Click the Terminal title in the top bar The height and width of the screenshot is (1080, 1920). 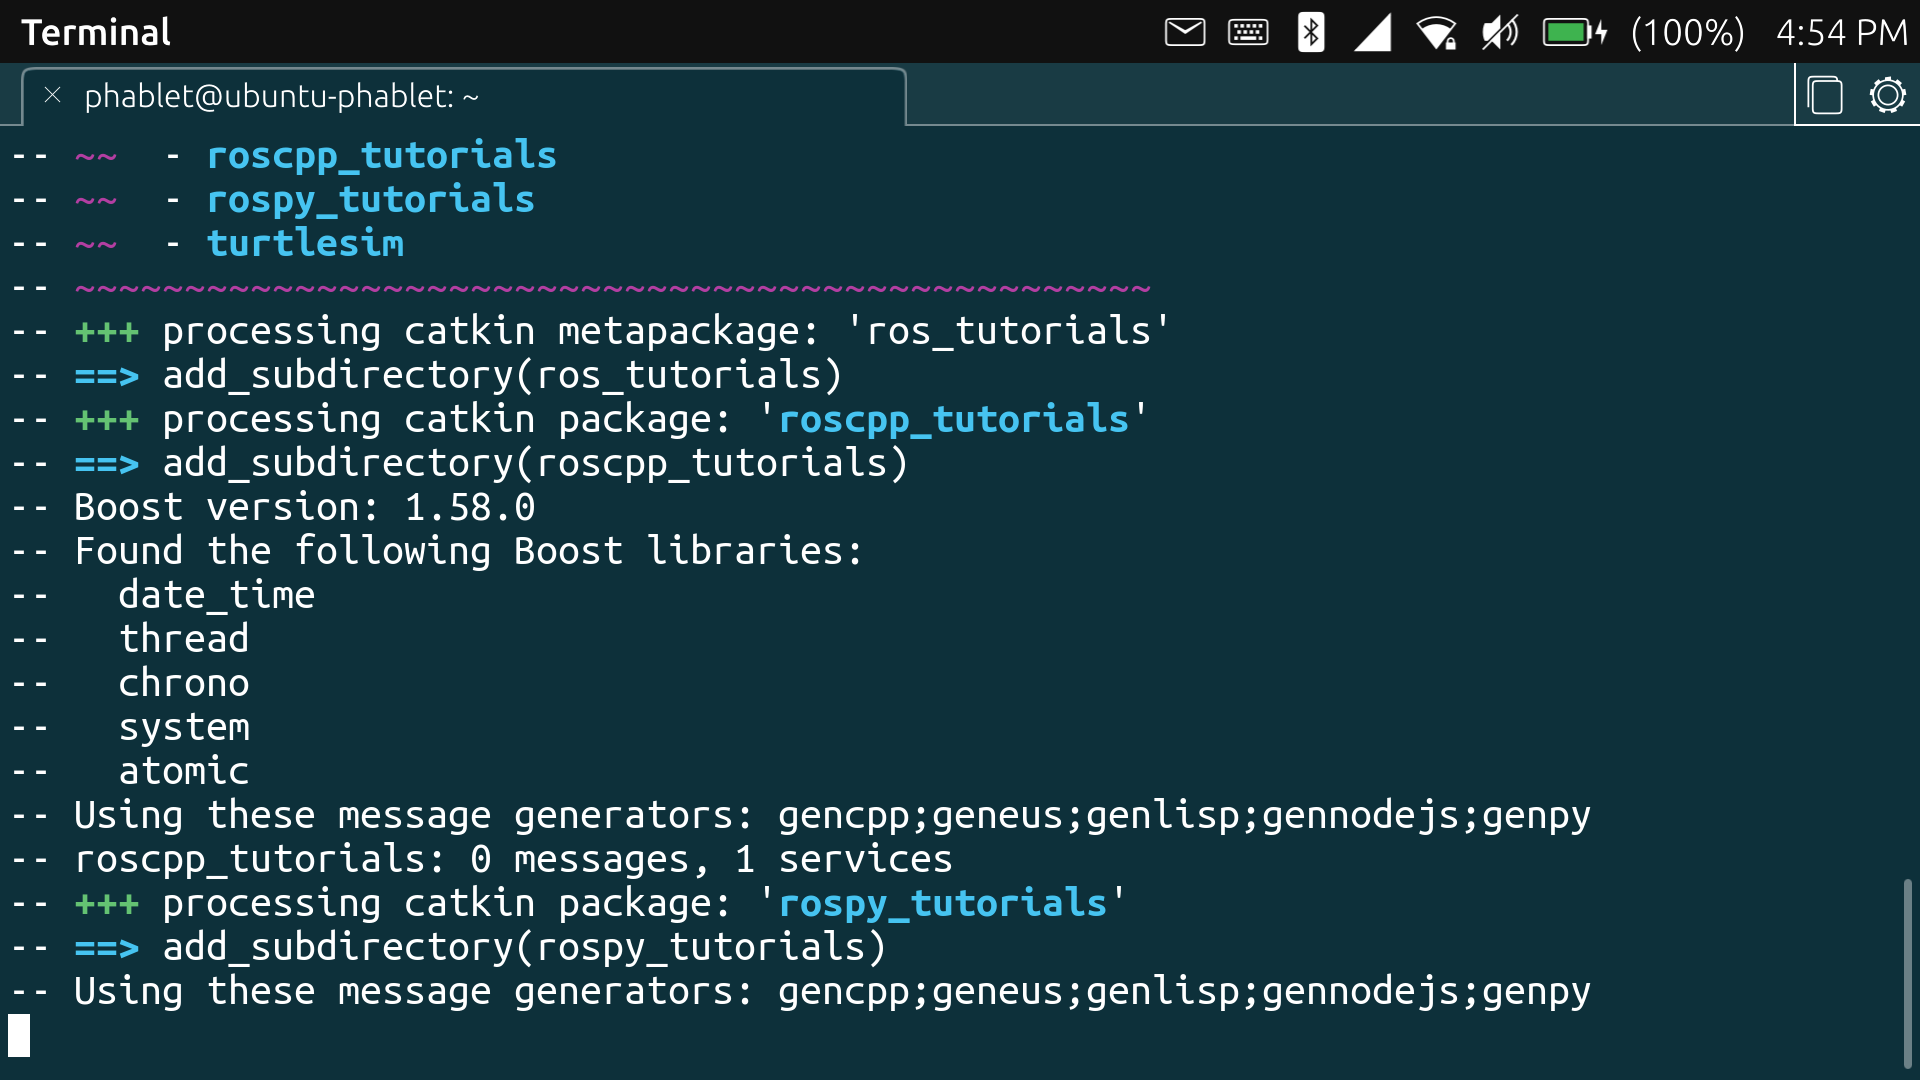click(x=95, y=31)
